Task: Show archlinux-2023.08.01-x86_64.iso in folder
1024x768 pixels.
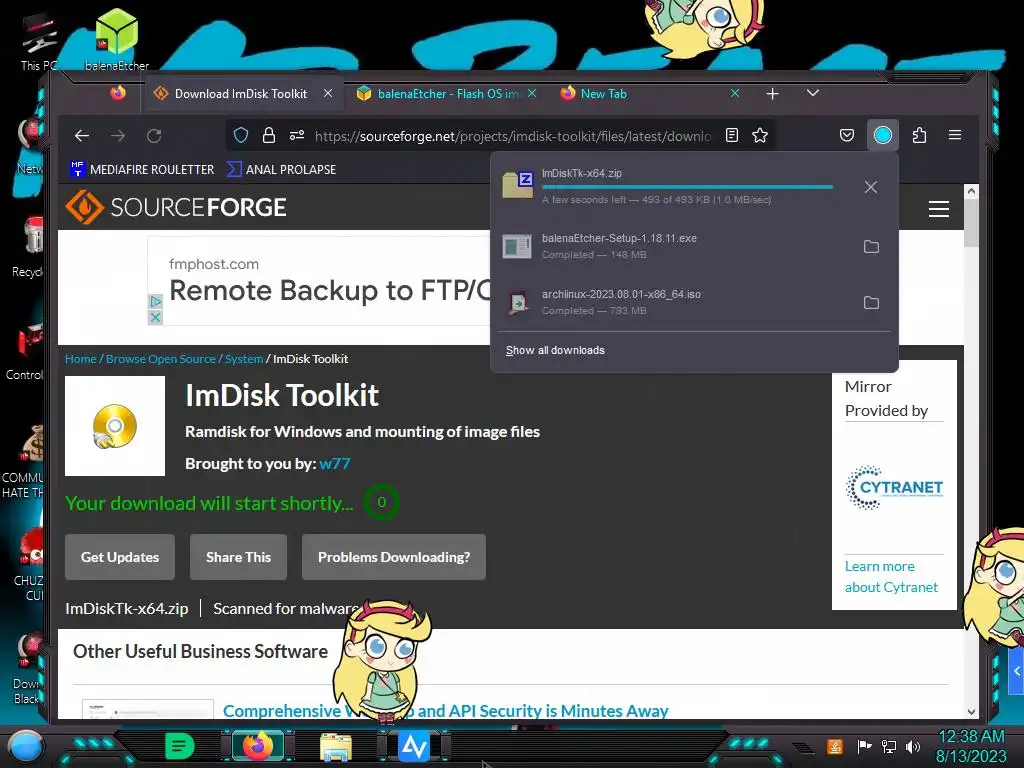Action: click(x=871, y=302)
